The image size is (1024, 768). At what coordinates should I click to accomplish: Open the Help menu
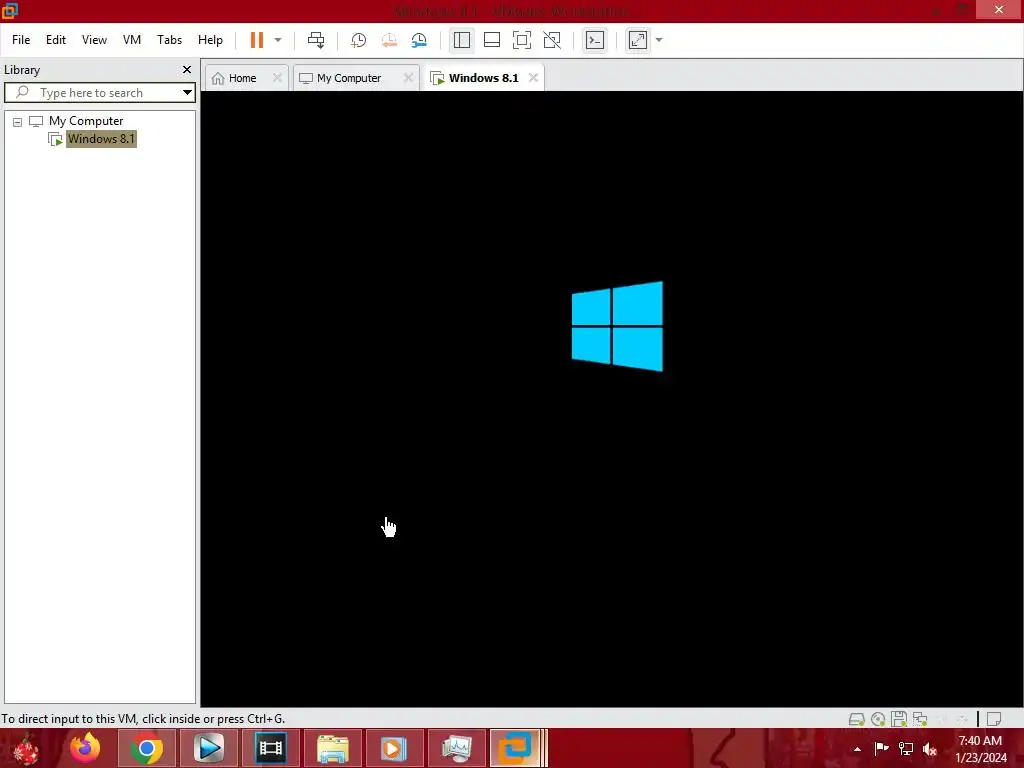[210, 40]
